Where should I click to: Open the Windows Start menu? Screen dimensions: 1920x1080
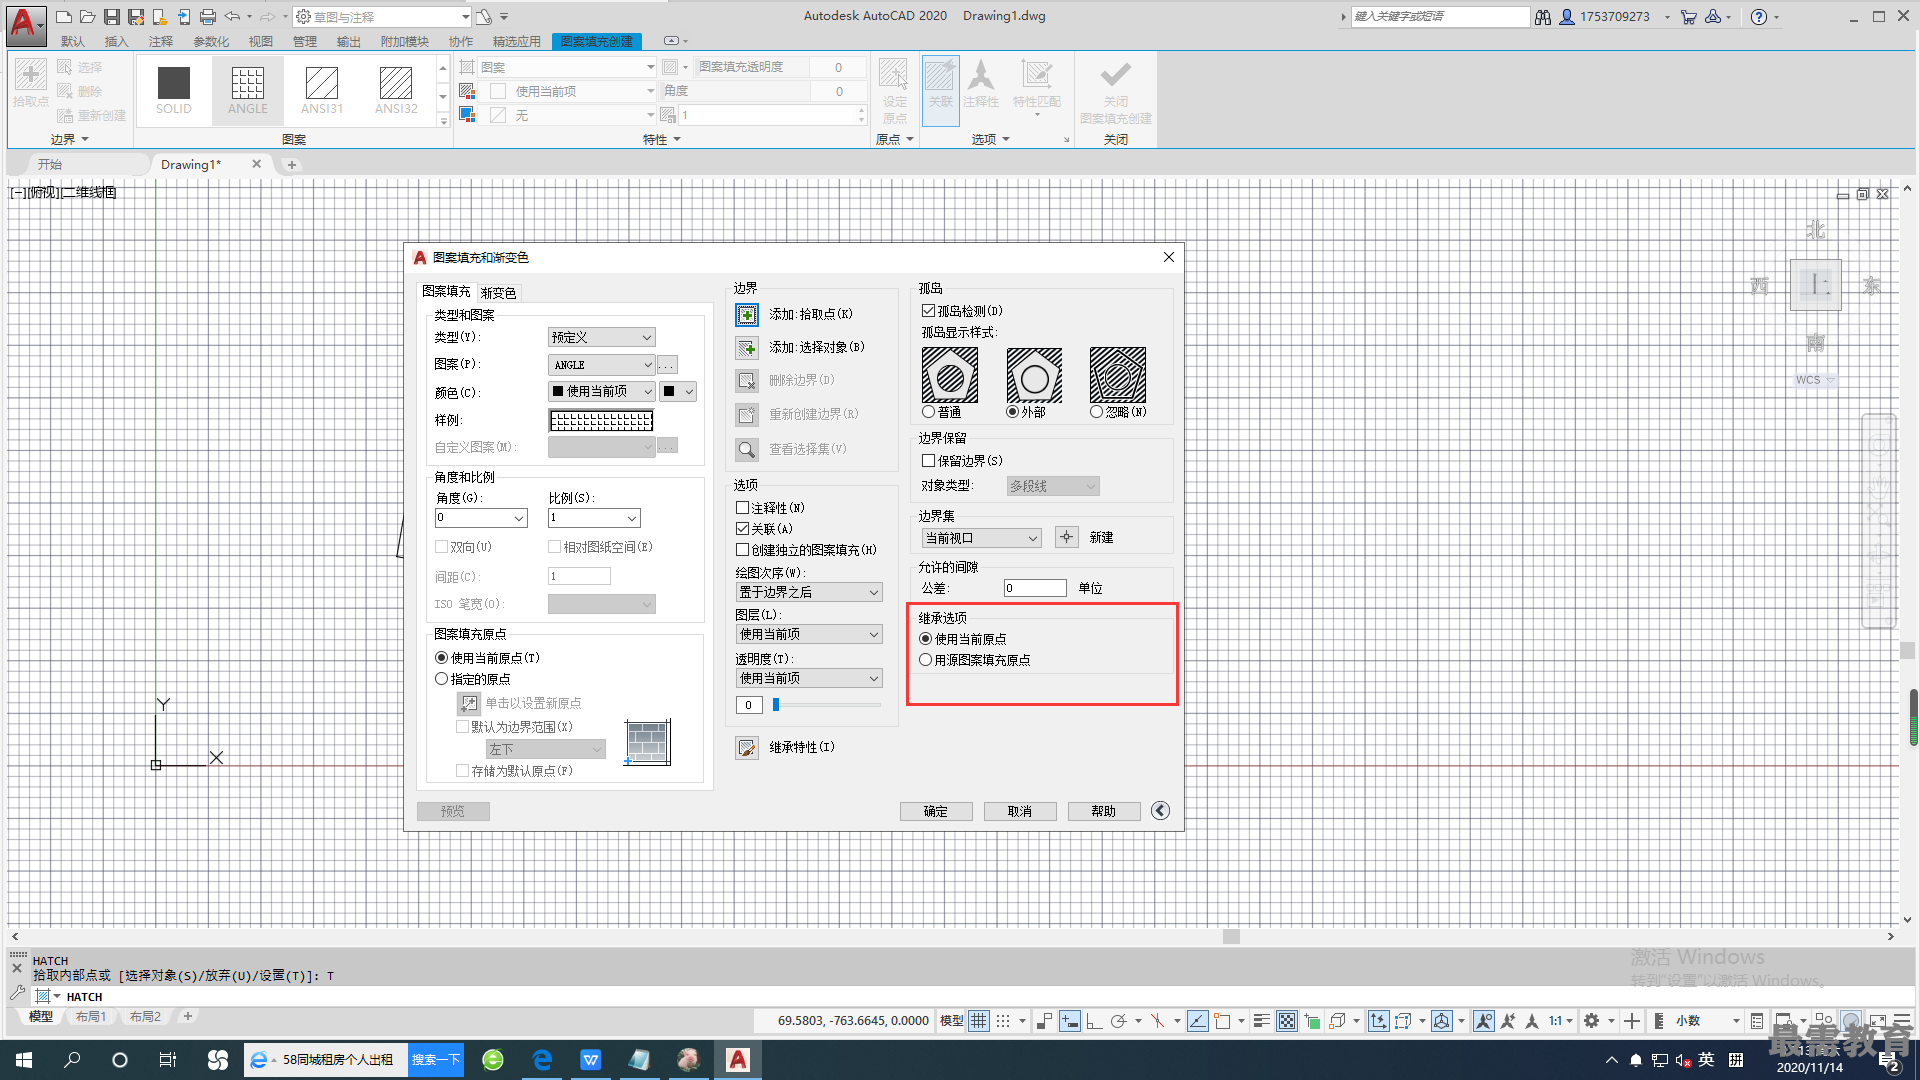(24, 1060)
